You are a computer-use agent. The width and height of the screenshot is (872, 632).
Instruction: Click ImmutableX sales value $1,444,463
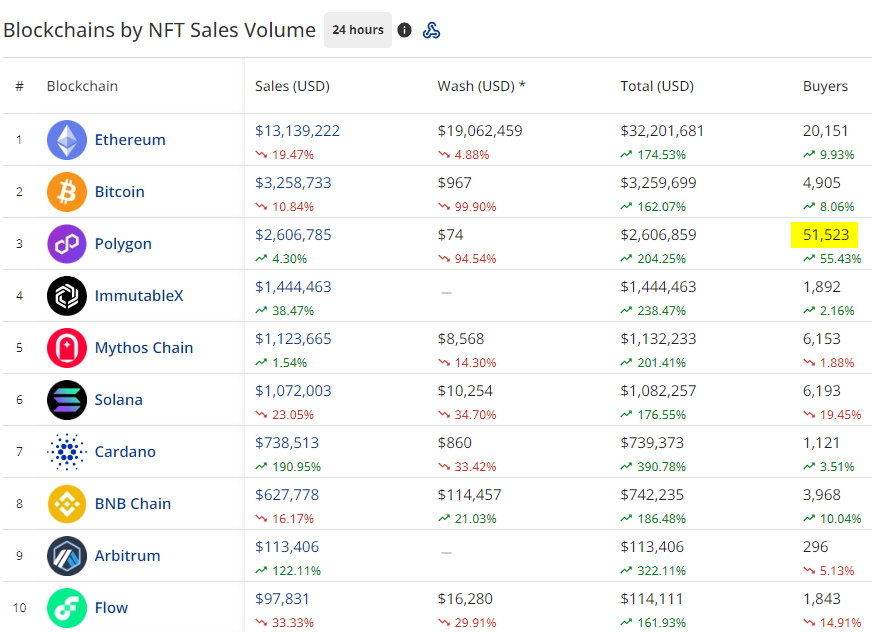293,287
